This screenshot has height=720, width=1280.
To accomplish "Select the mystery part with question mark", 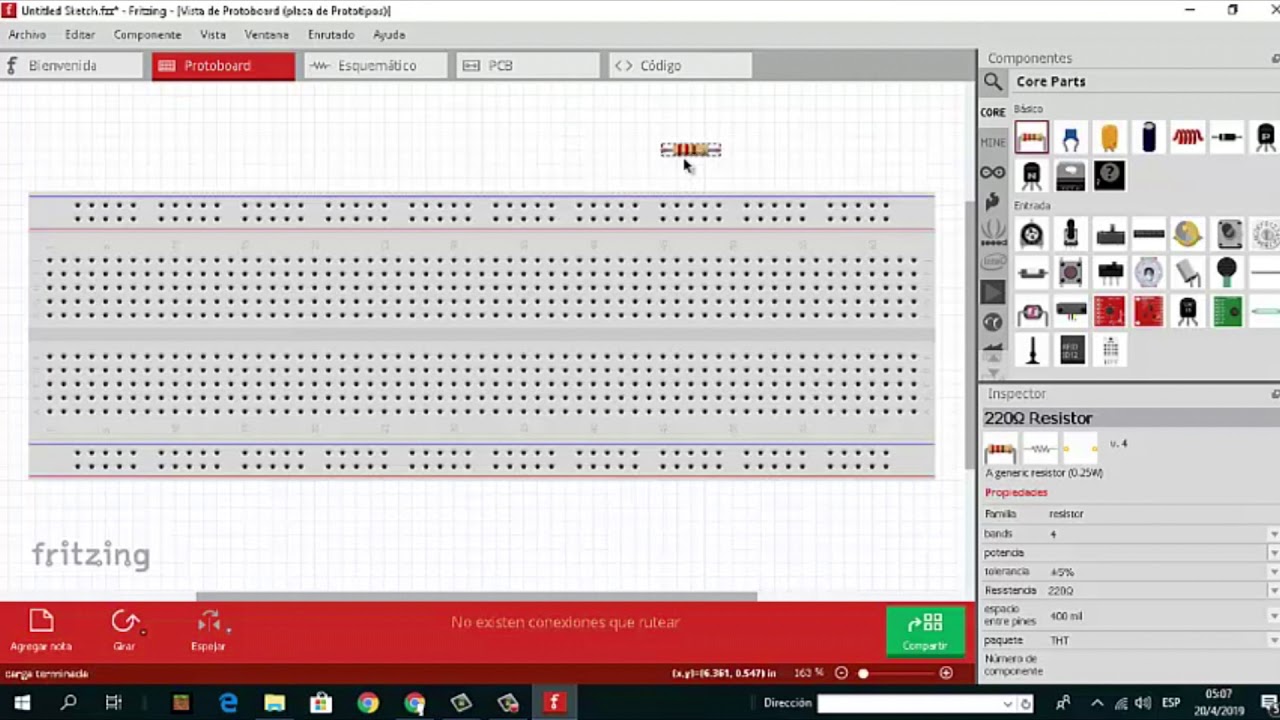I will click(x=1109, y=176).
